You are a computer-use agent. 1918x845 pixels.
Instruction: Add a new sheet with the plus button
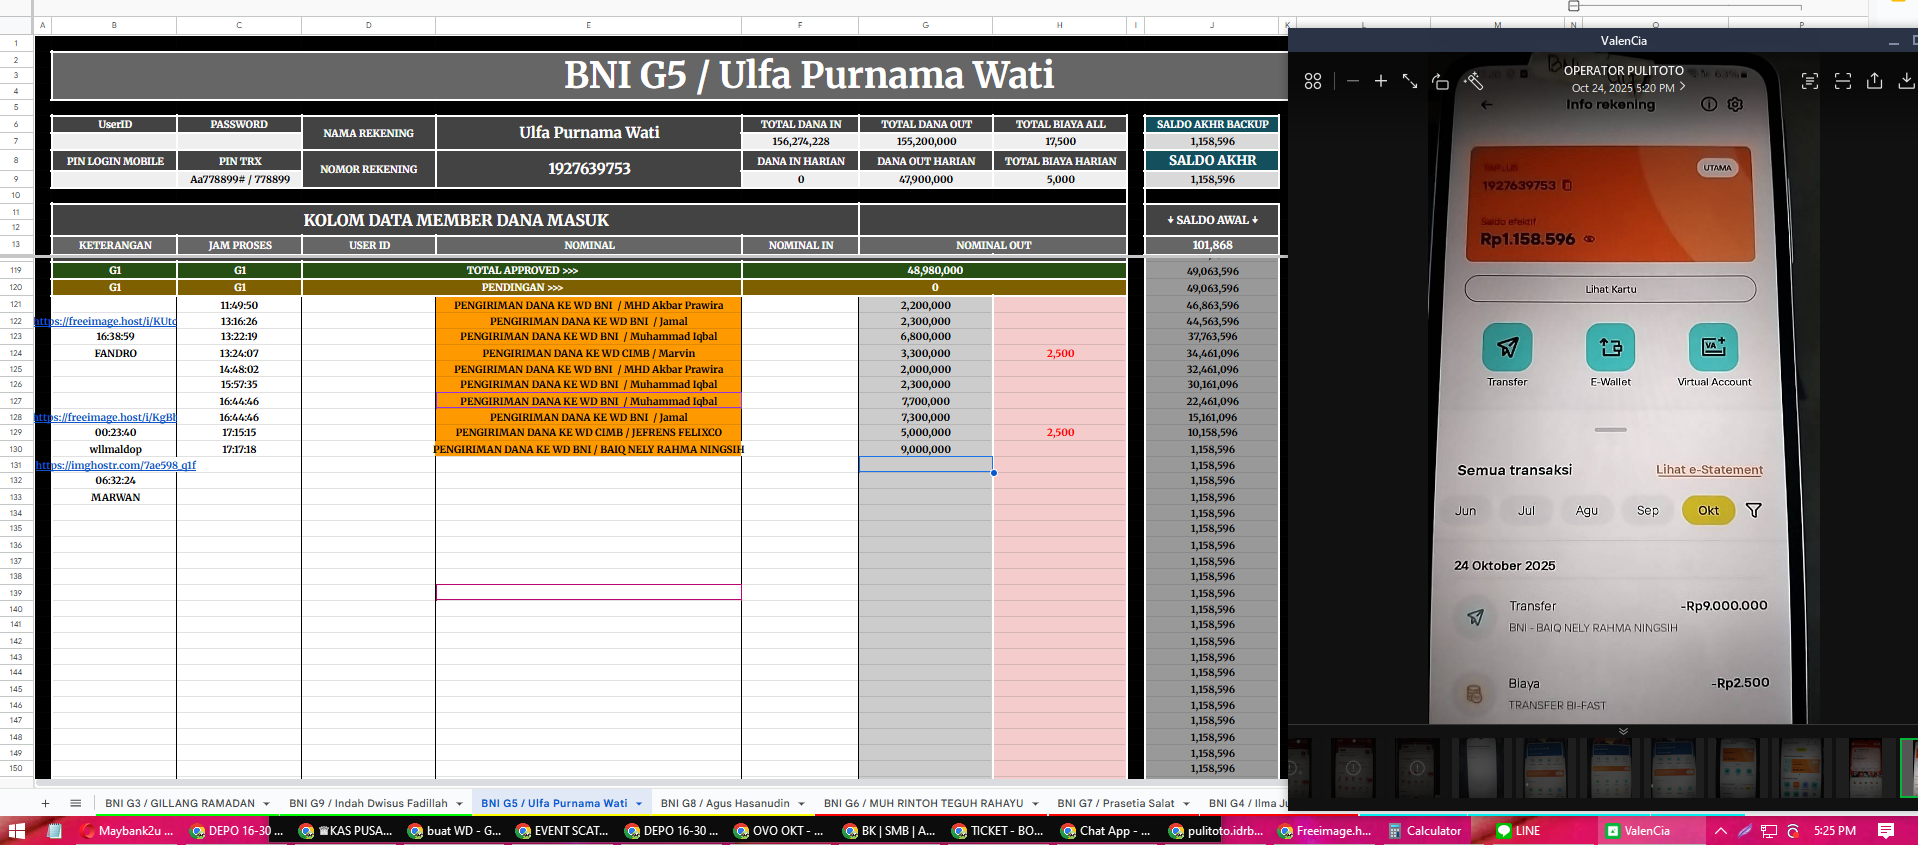(x=45, y=803)
